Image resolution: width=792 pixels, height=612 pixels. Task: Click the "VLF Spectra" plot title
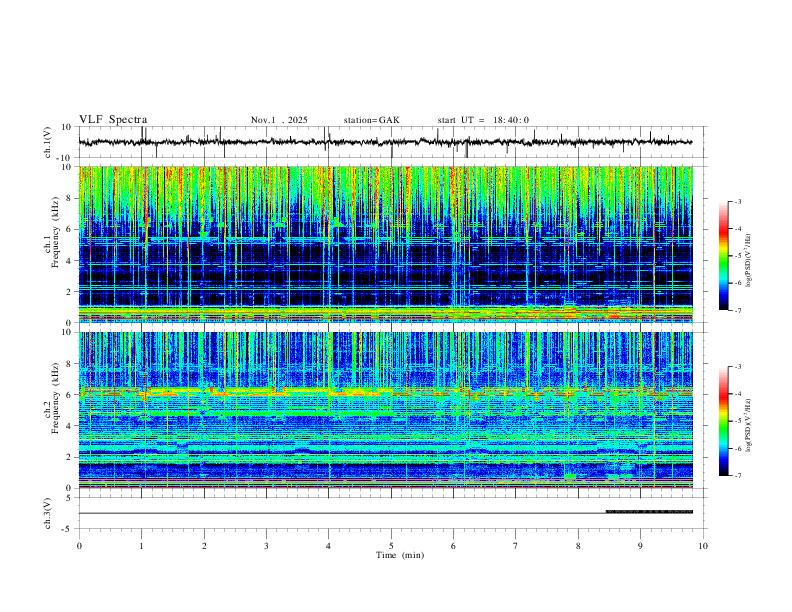113,120
